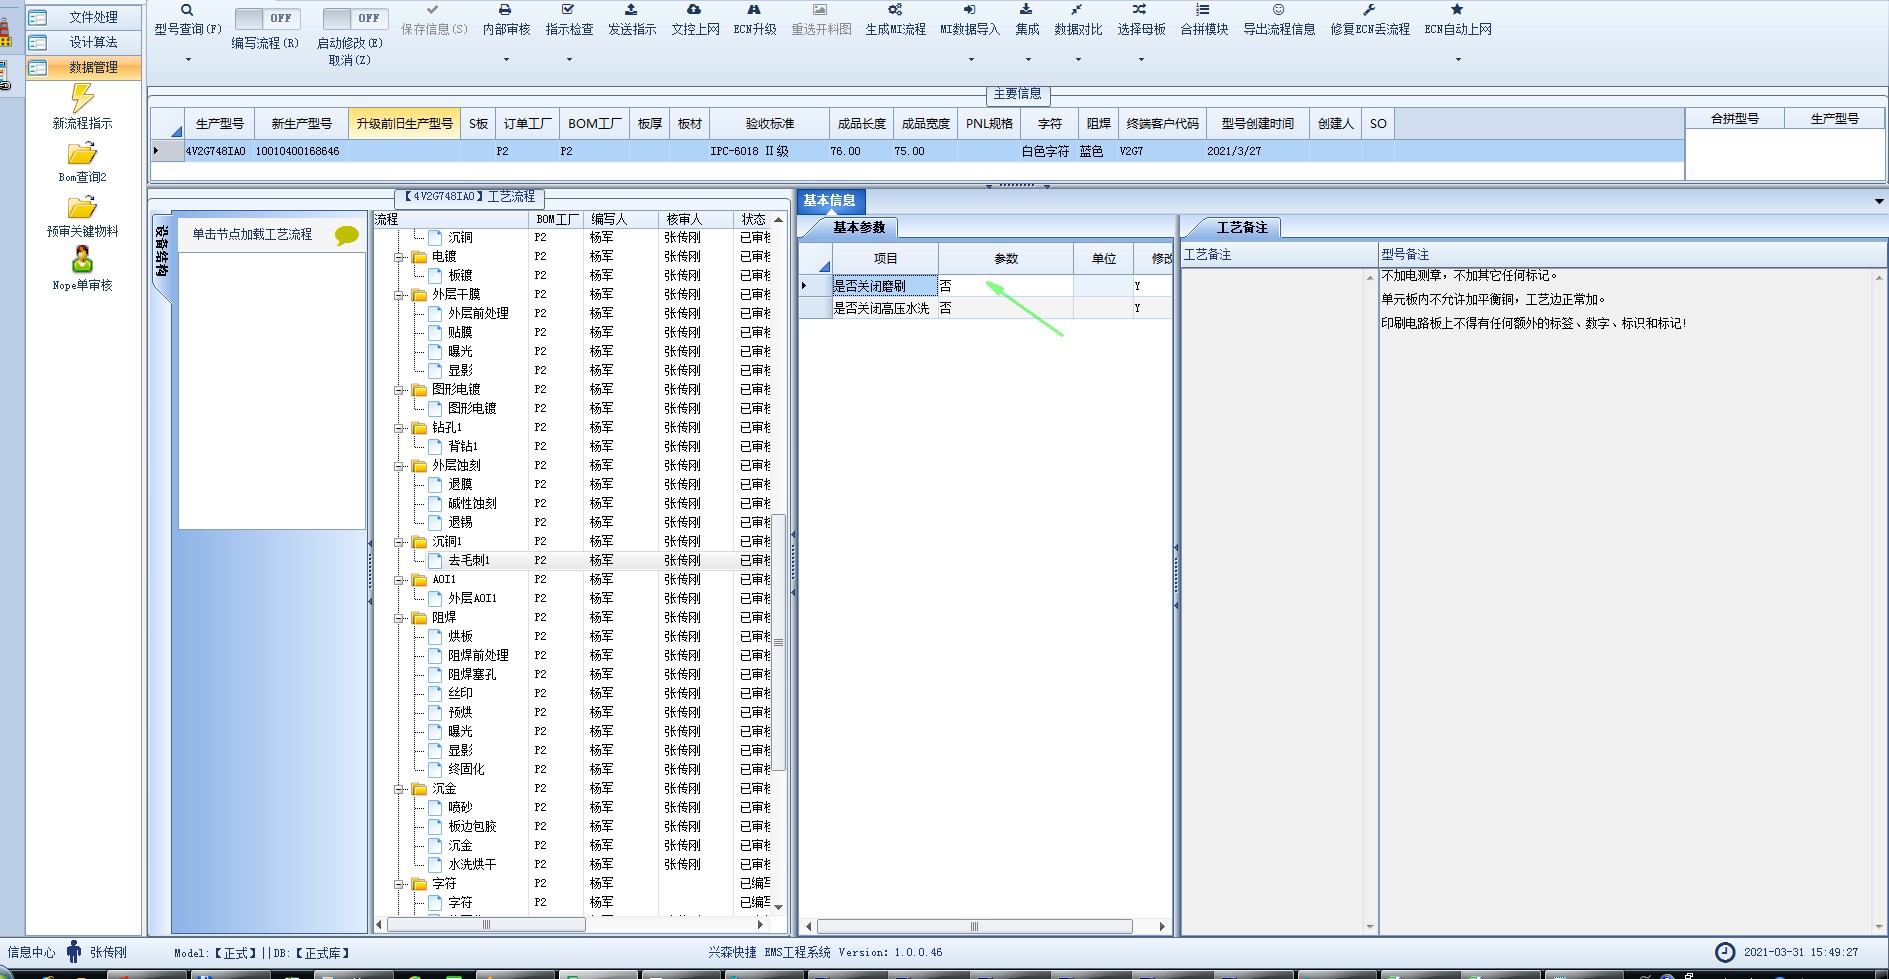This screenshot has height=979, width=1889.
Task: Click the 合拼型号 column header
Action: pyautogui.click(x=1734, y=118)
